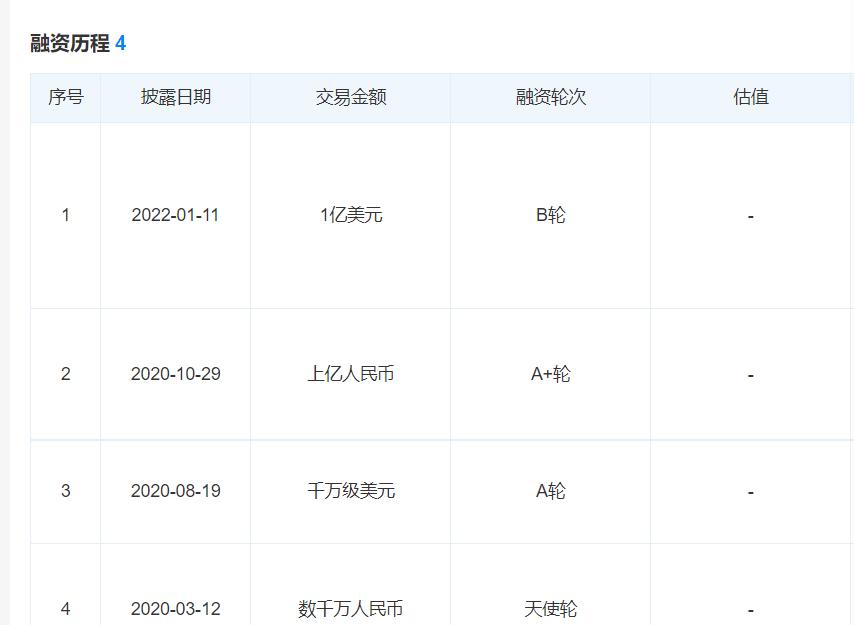Click date cell 2020-08-19

[x=175, y=491]
